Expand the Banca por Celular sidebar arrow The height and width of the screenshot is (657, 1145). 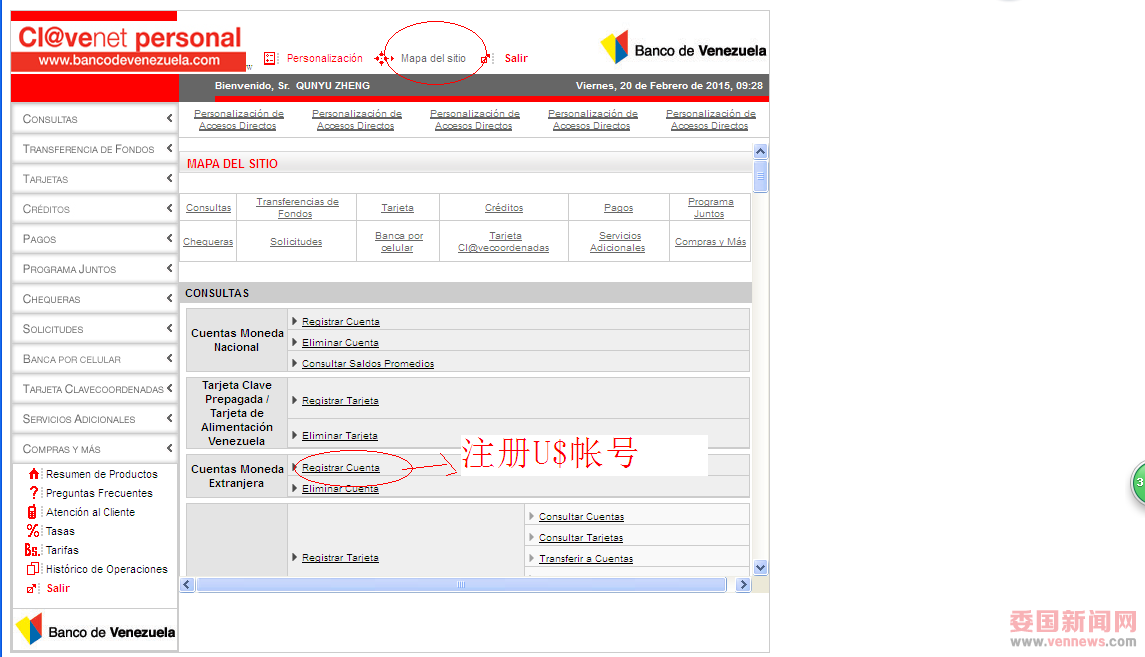[x=169, y=358]
